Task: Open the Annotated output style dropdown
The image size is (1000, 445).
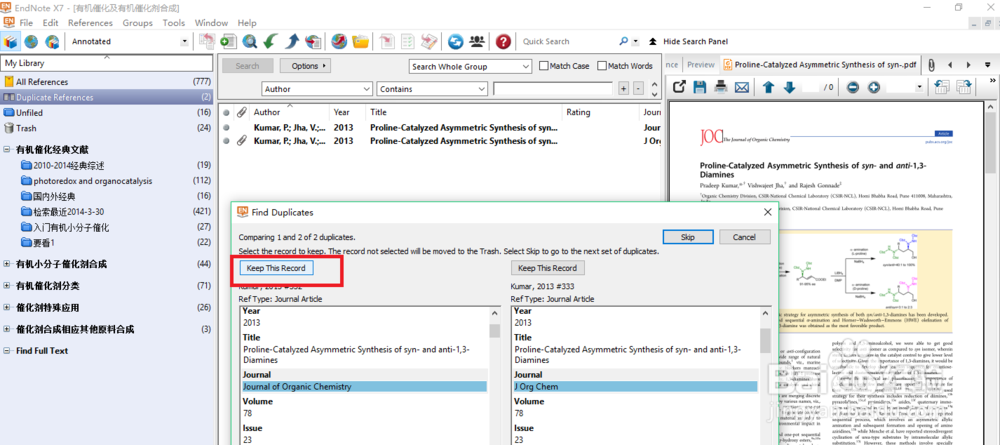Action: [184, 41]
